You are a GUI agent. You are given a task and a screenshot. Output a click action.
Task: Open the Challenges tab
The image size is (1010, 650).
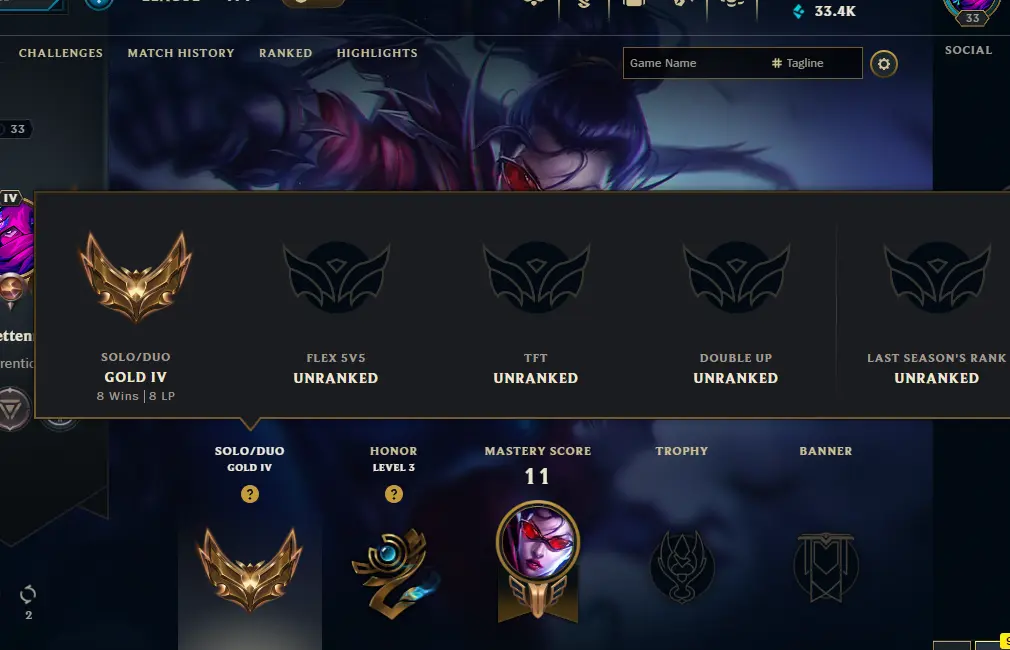coord(61,53)
